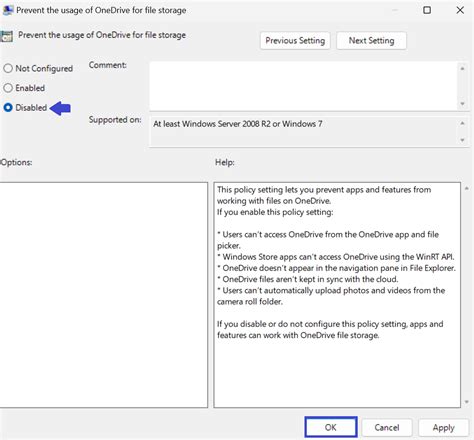Click the policy heading beside the setting icon

click(102, 35)
